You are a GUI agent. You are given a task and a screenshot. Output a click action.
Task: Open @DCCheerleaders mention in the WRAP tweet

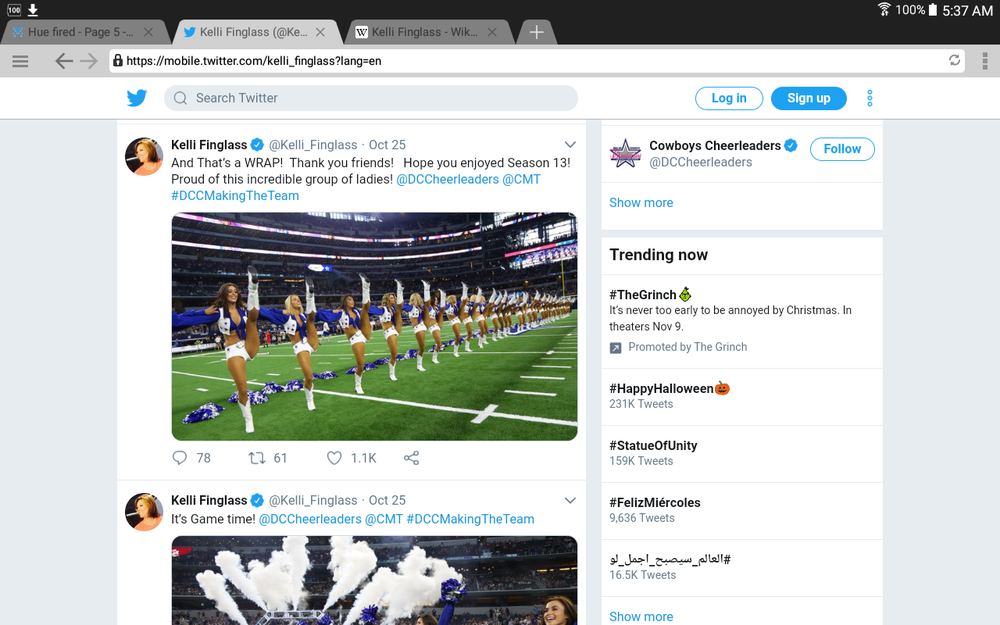[447, 179]
